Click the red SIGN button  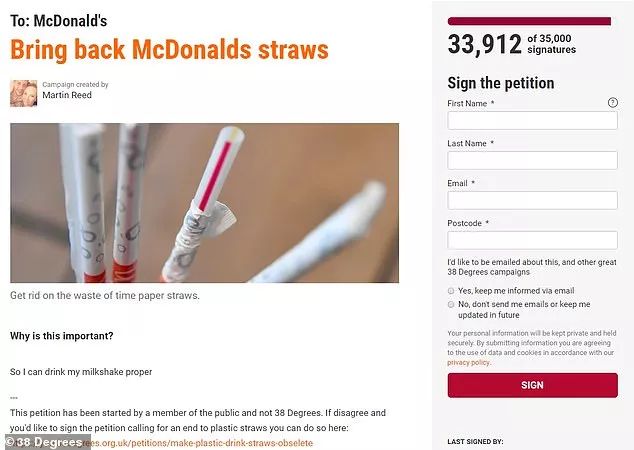click(x=532, y=385)
